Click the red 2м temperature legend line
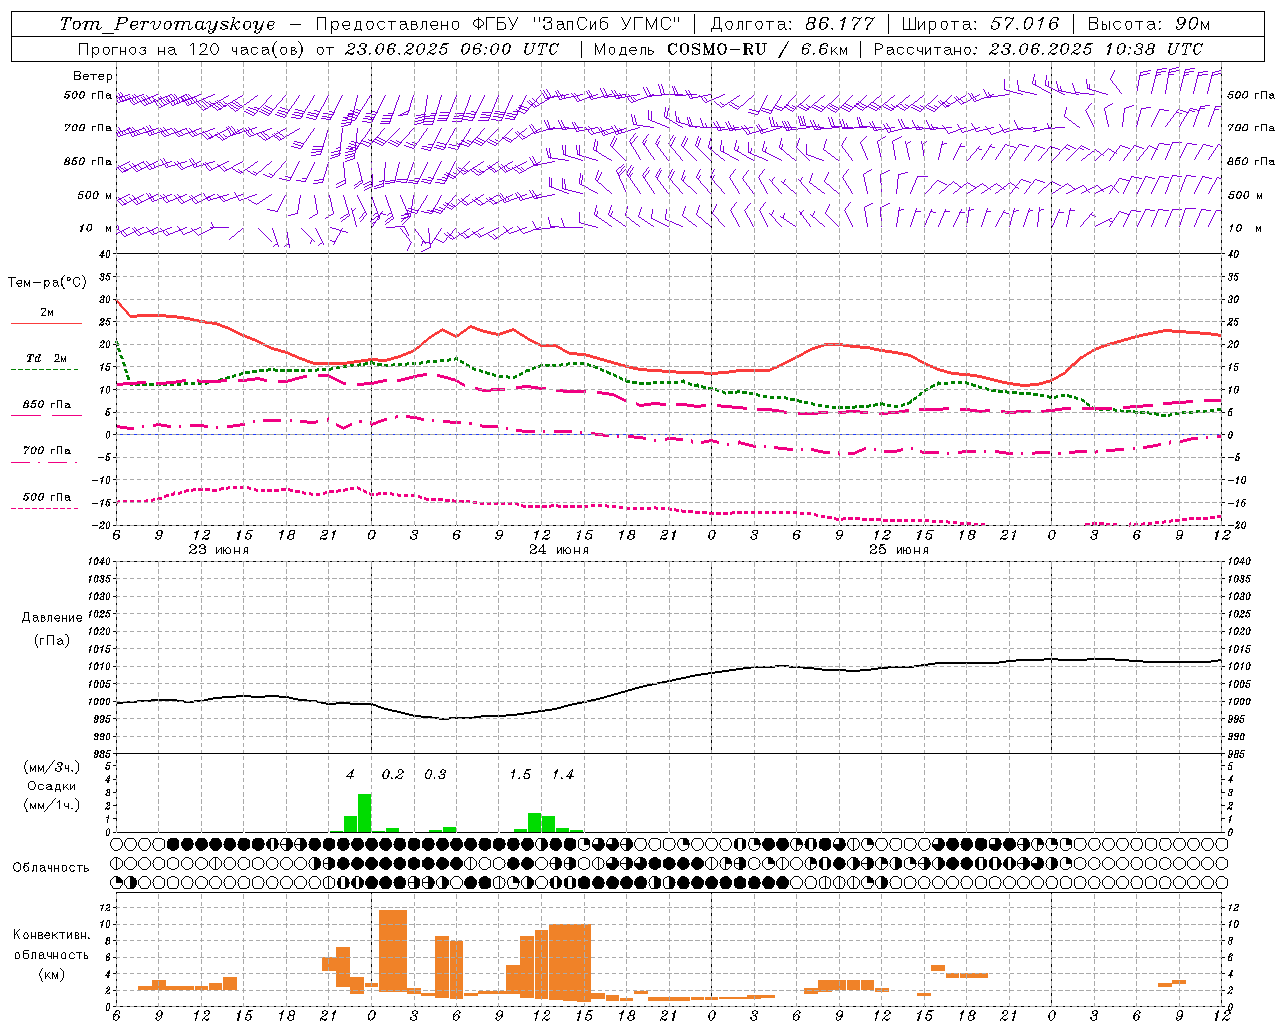This screenshot has width=1280, height=1024. [46, 323]
